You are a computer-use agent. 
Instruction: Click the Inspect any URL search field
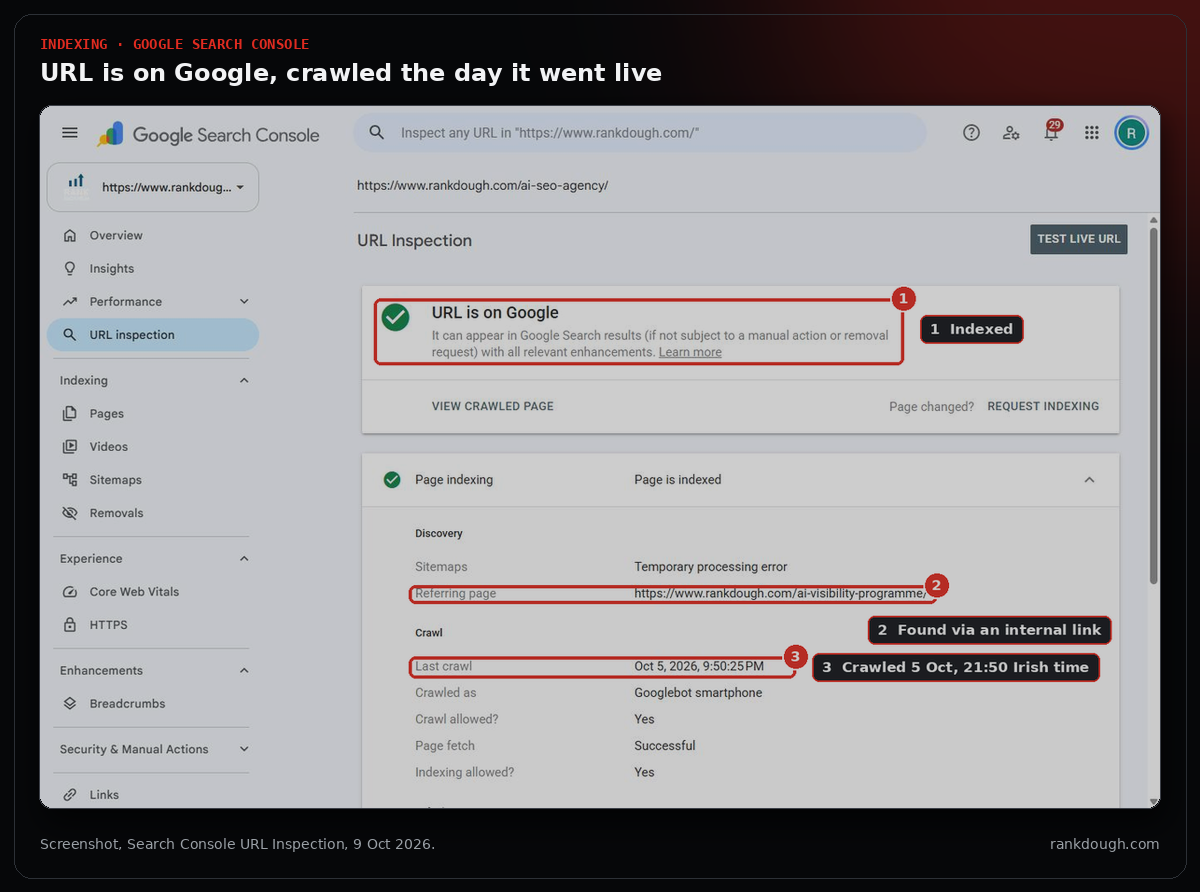pos(640,133)
